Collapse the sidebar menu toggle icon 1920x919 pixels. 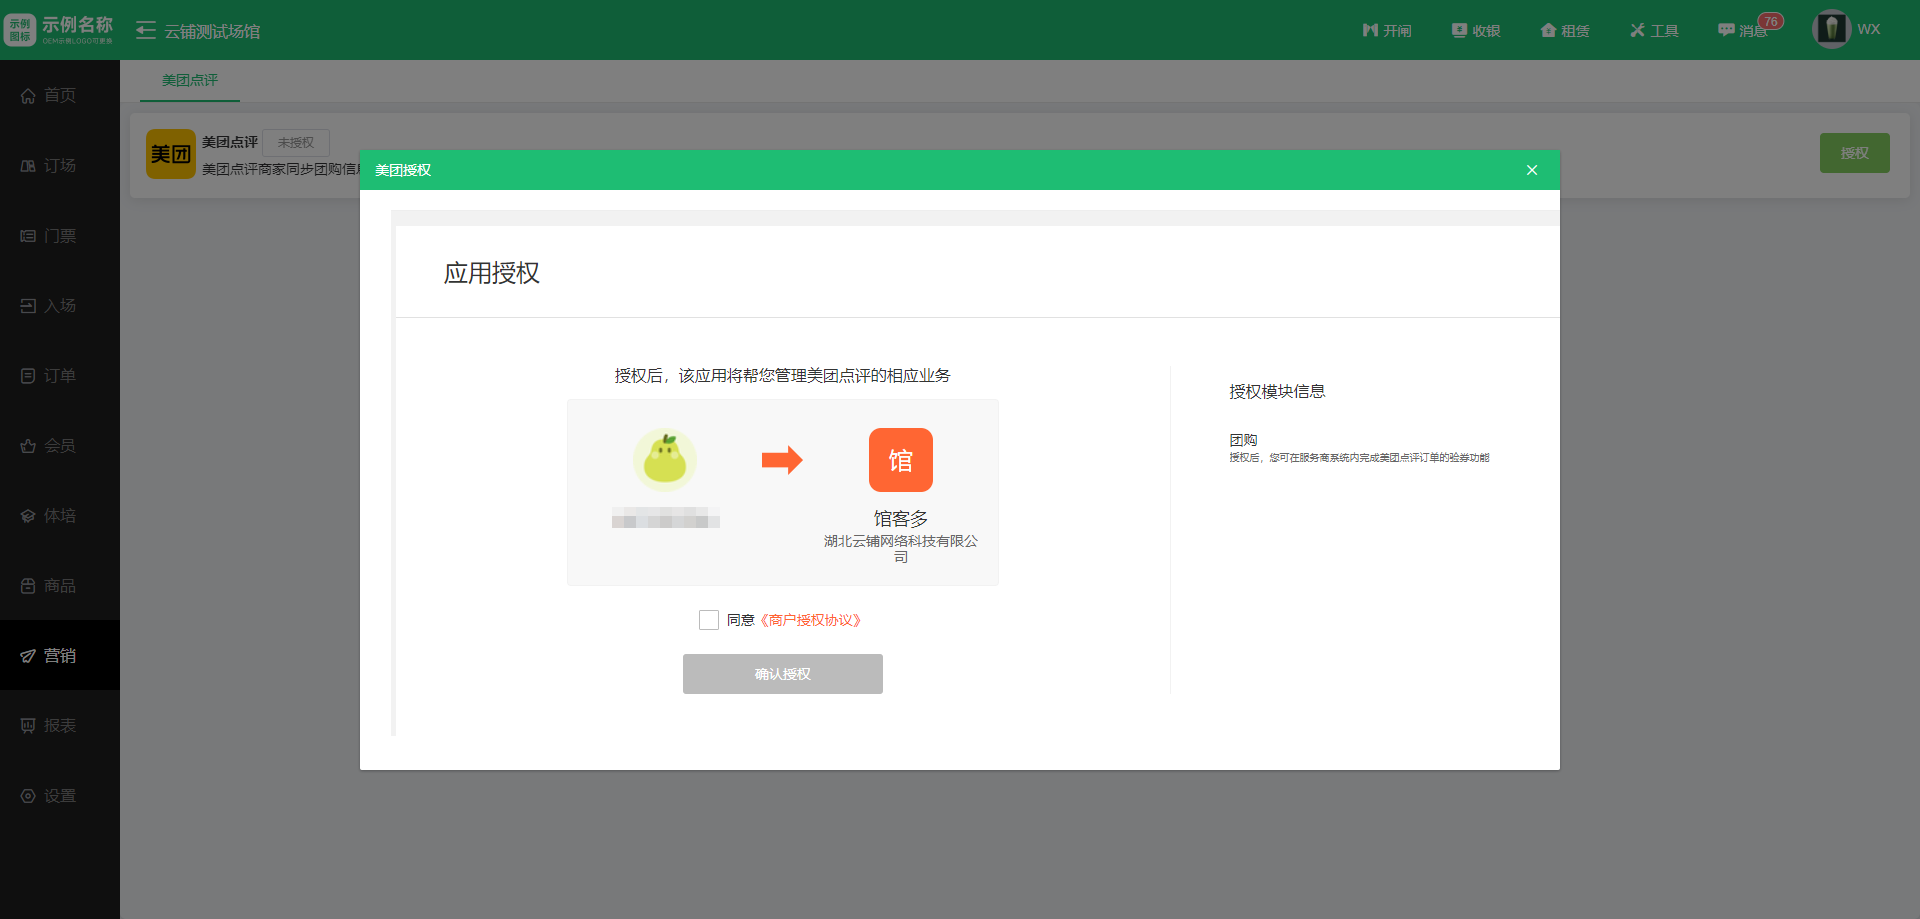(x=146, y=31)
